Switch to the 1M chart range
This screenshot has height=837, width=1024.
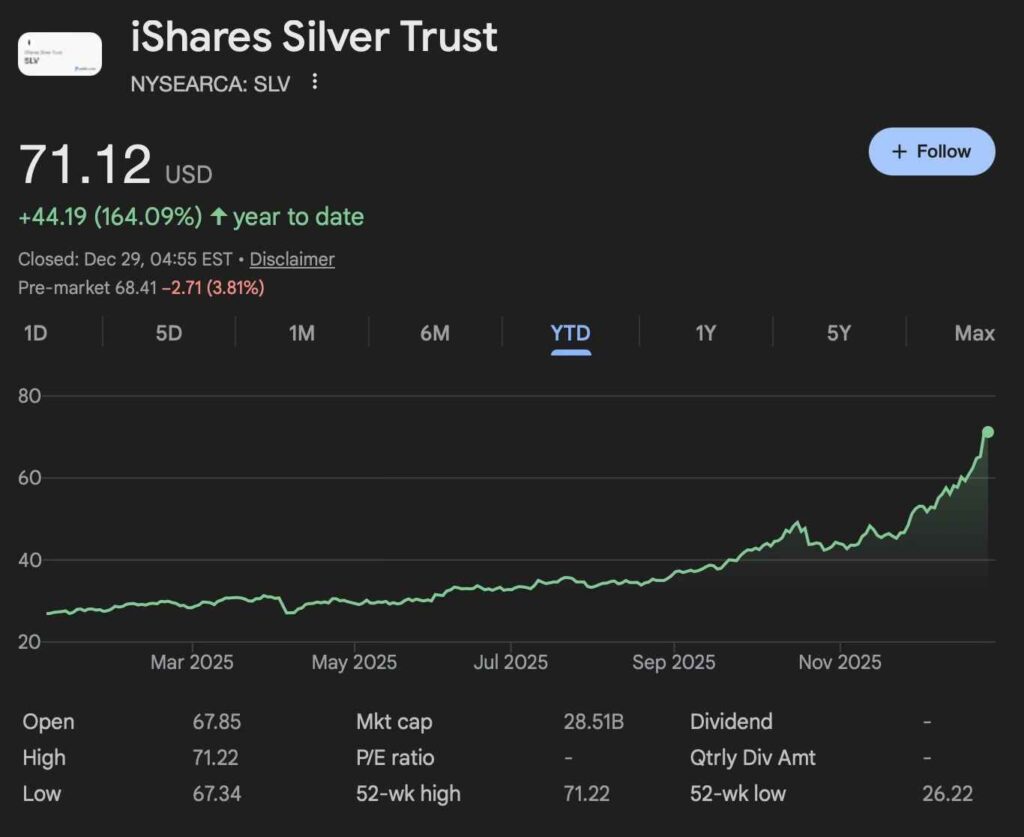pos(302,333)
